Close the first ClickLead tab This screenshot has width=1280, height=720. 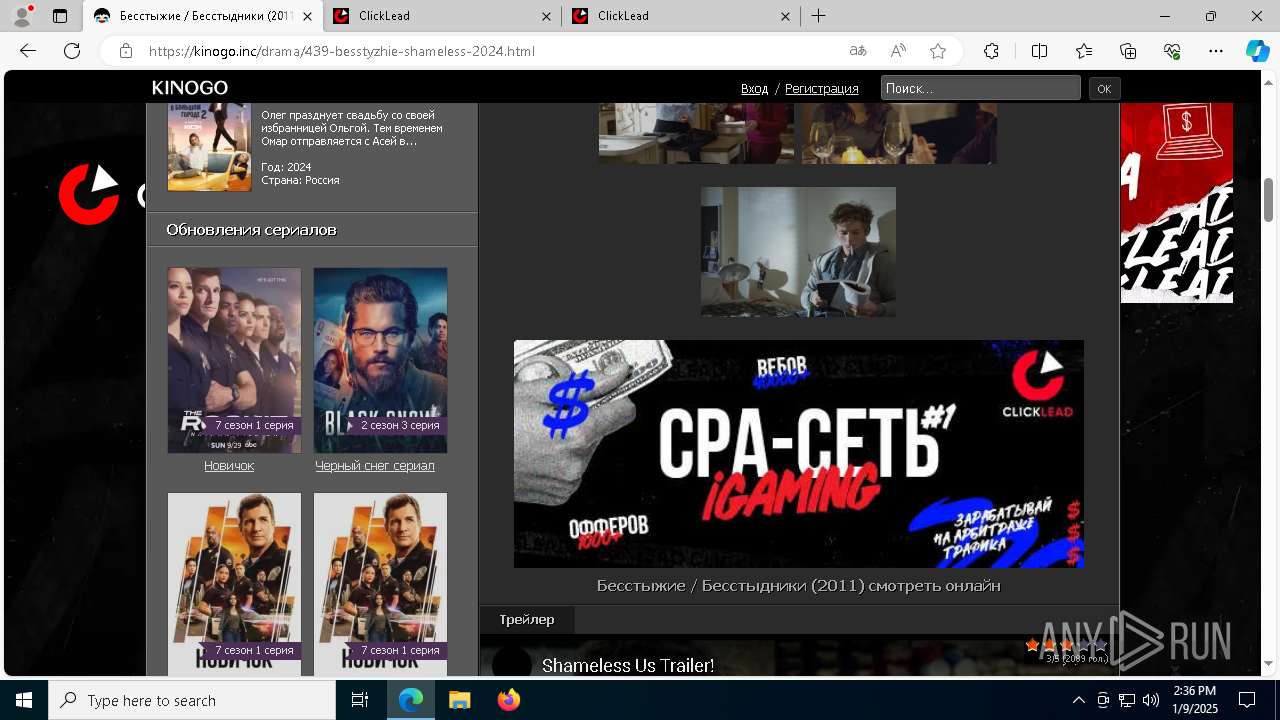tap(547, 16)
